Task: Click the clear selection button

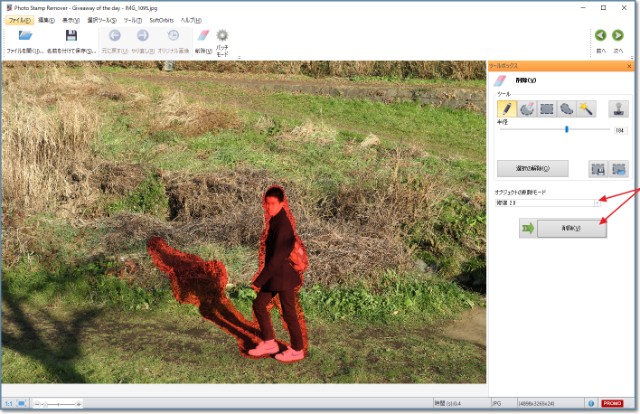Action: pyautogui.click(x=532, y=168)
